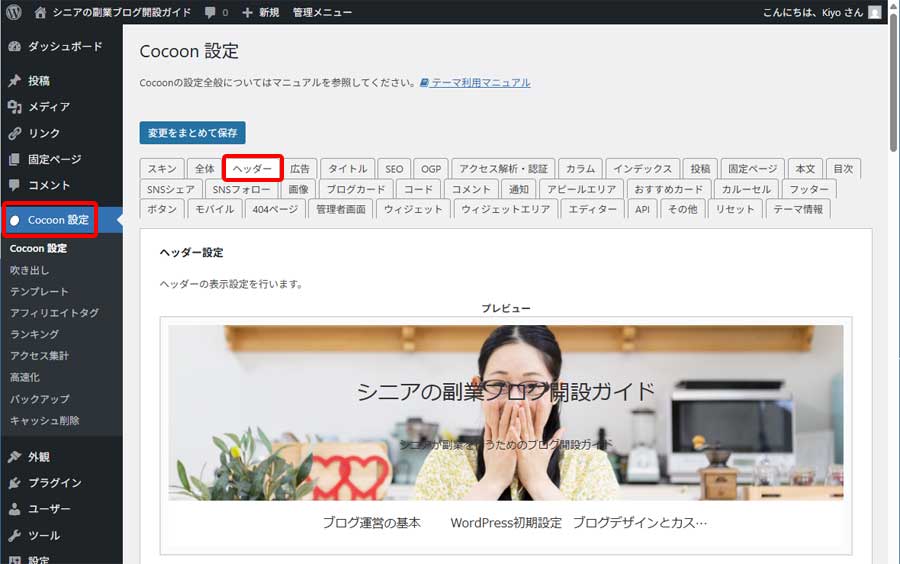The height and width of the screenshot is (564, 900).
Task: Click the user avatar in admin bar
Action: pos(875,12)
